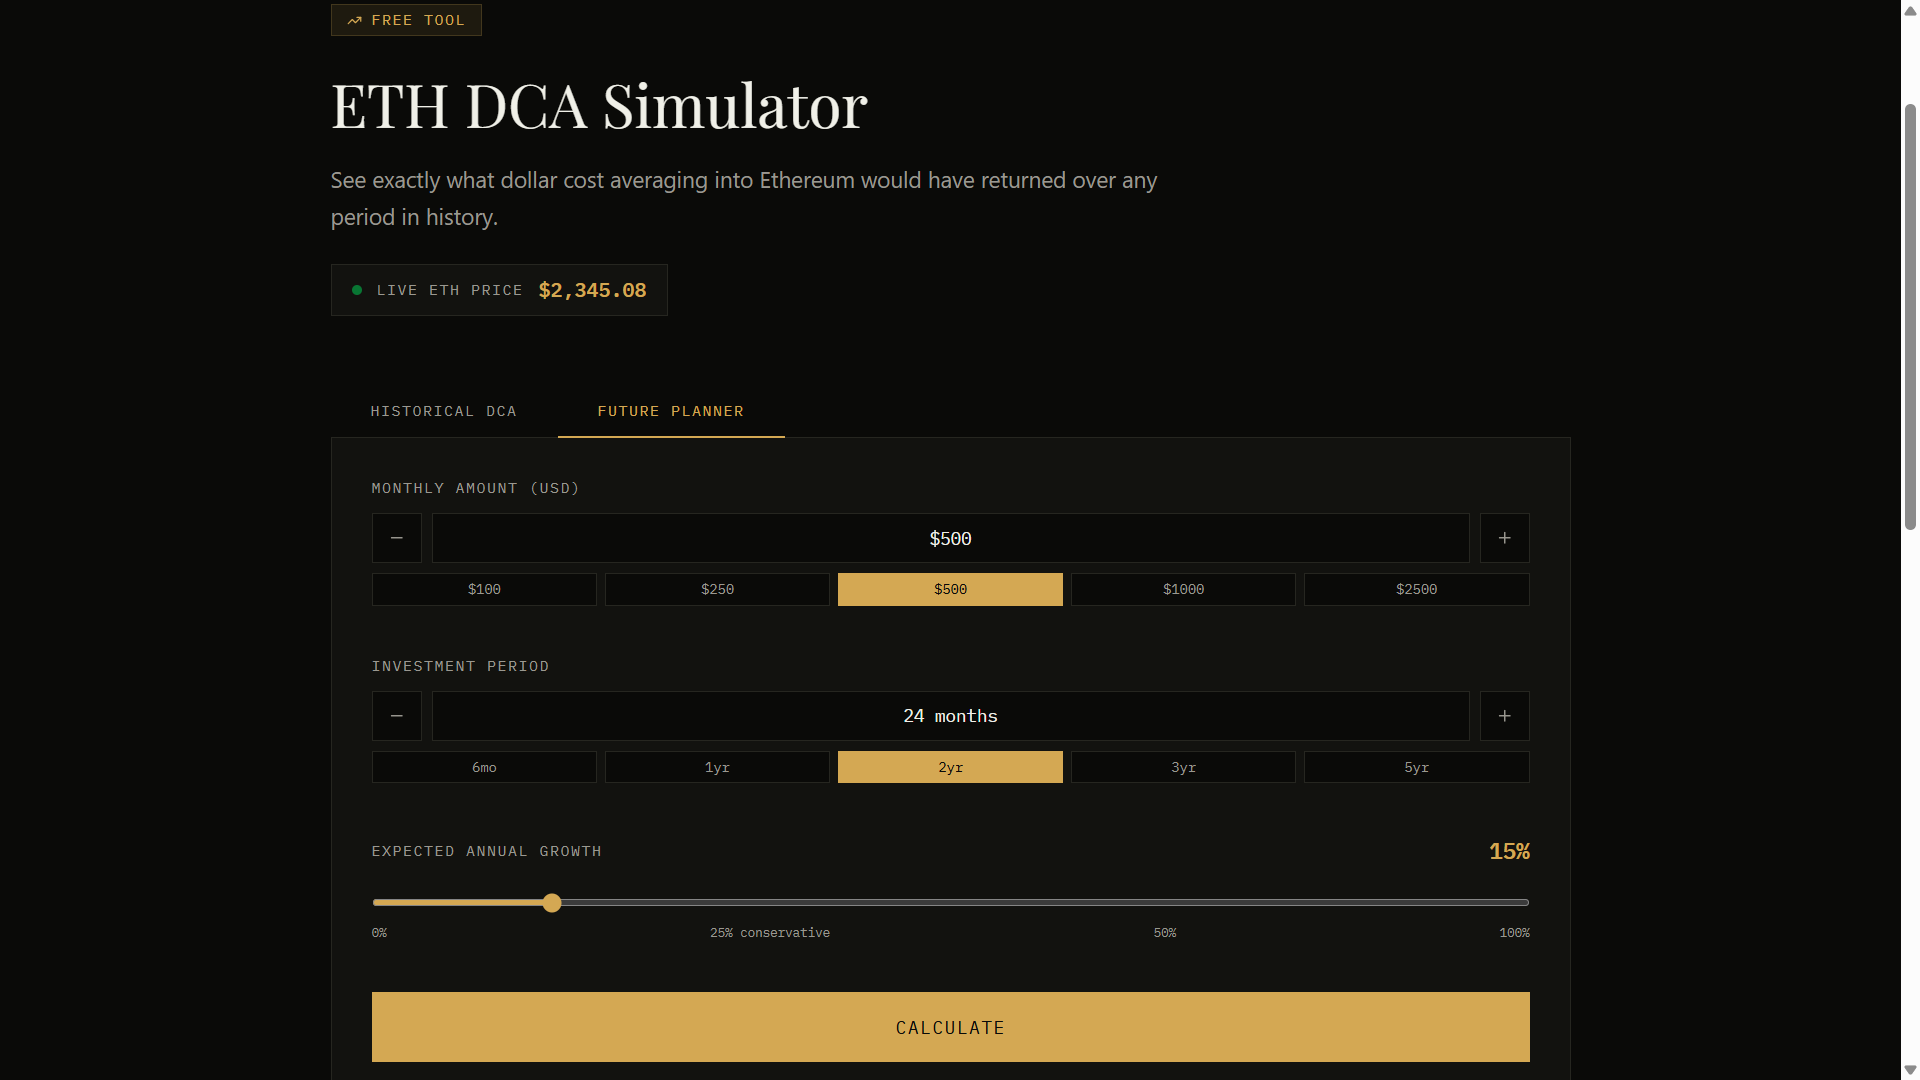1920x1080 pixels.
Task: Click the plus stepper for investment period
Action: 1504,716
